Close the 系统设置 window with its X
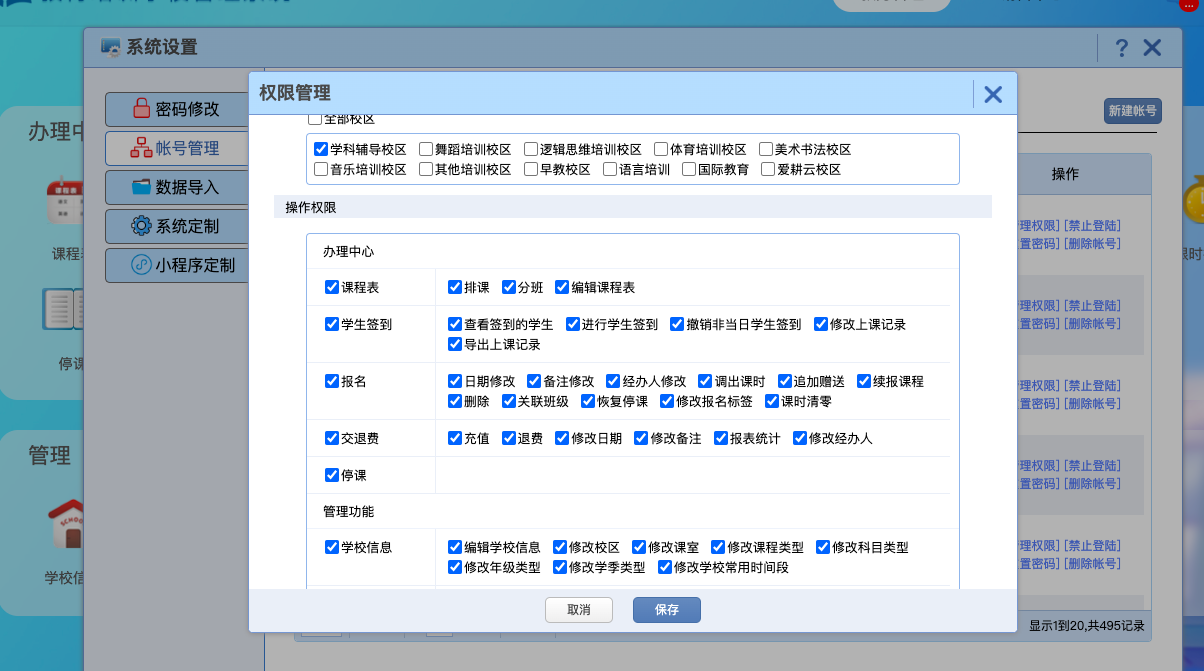1204x671 pixels. (x=1152, y=47)
